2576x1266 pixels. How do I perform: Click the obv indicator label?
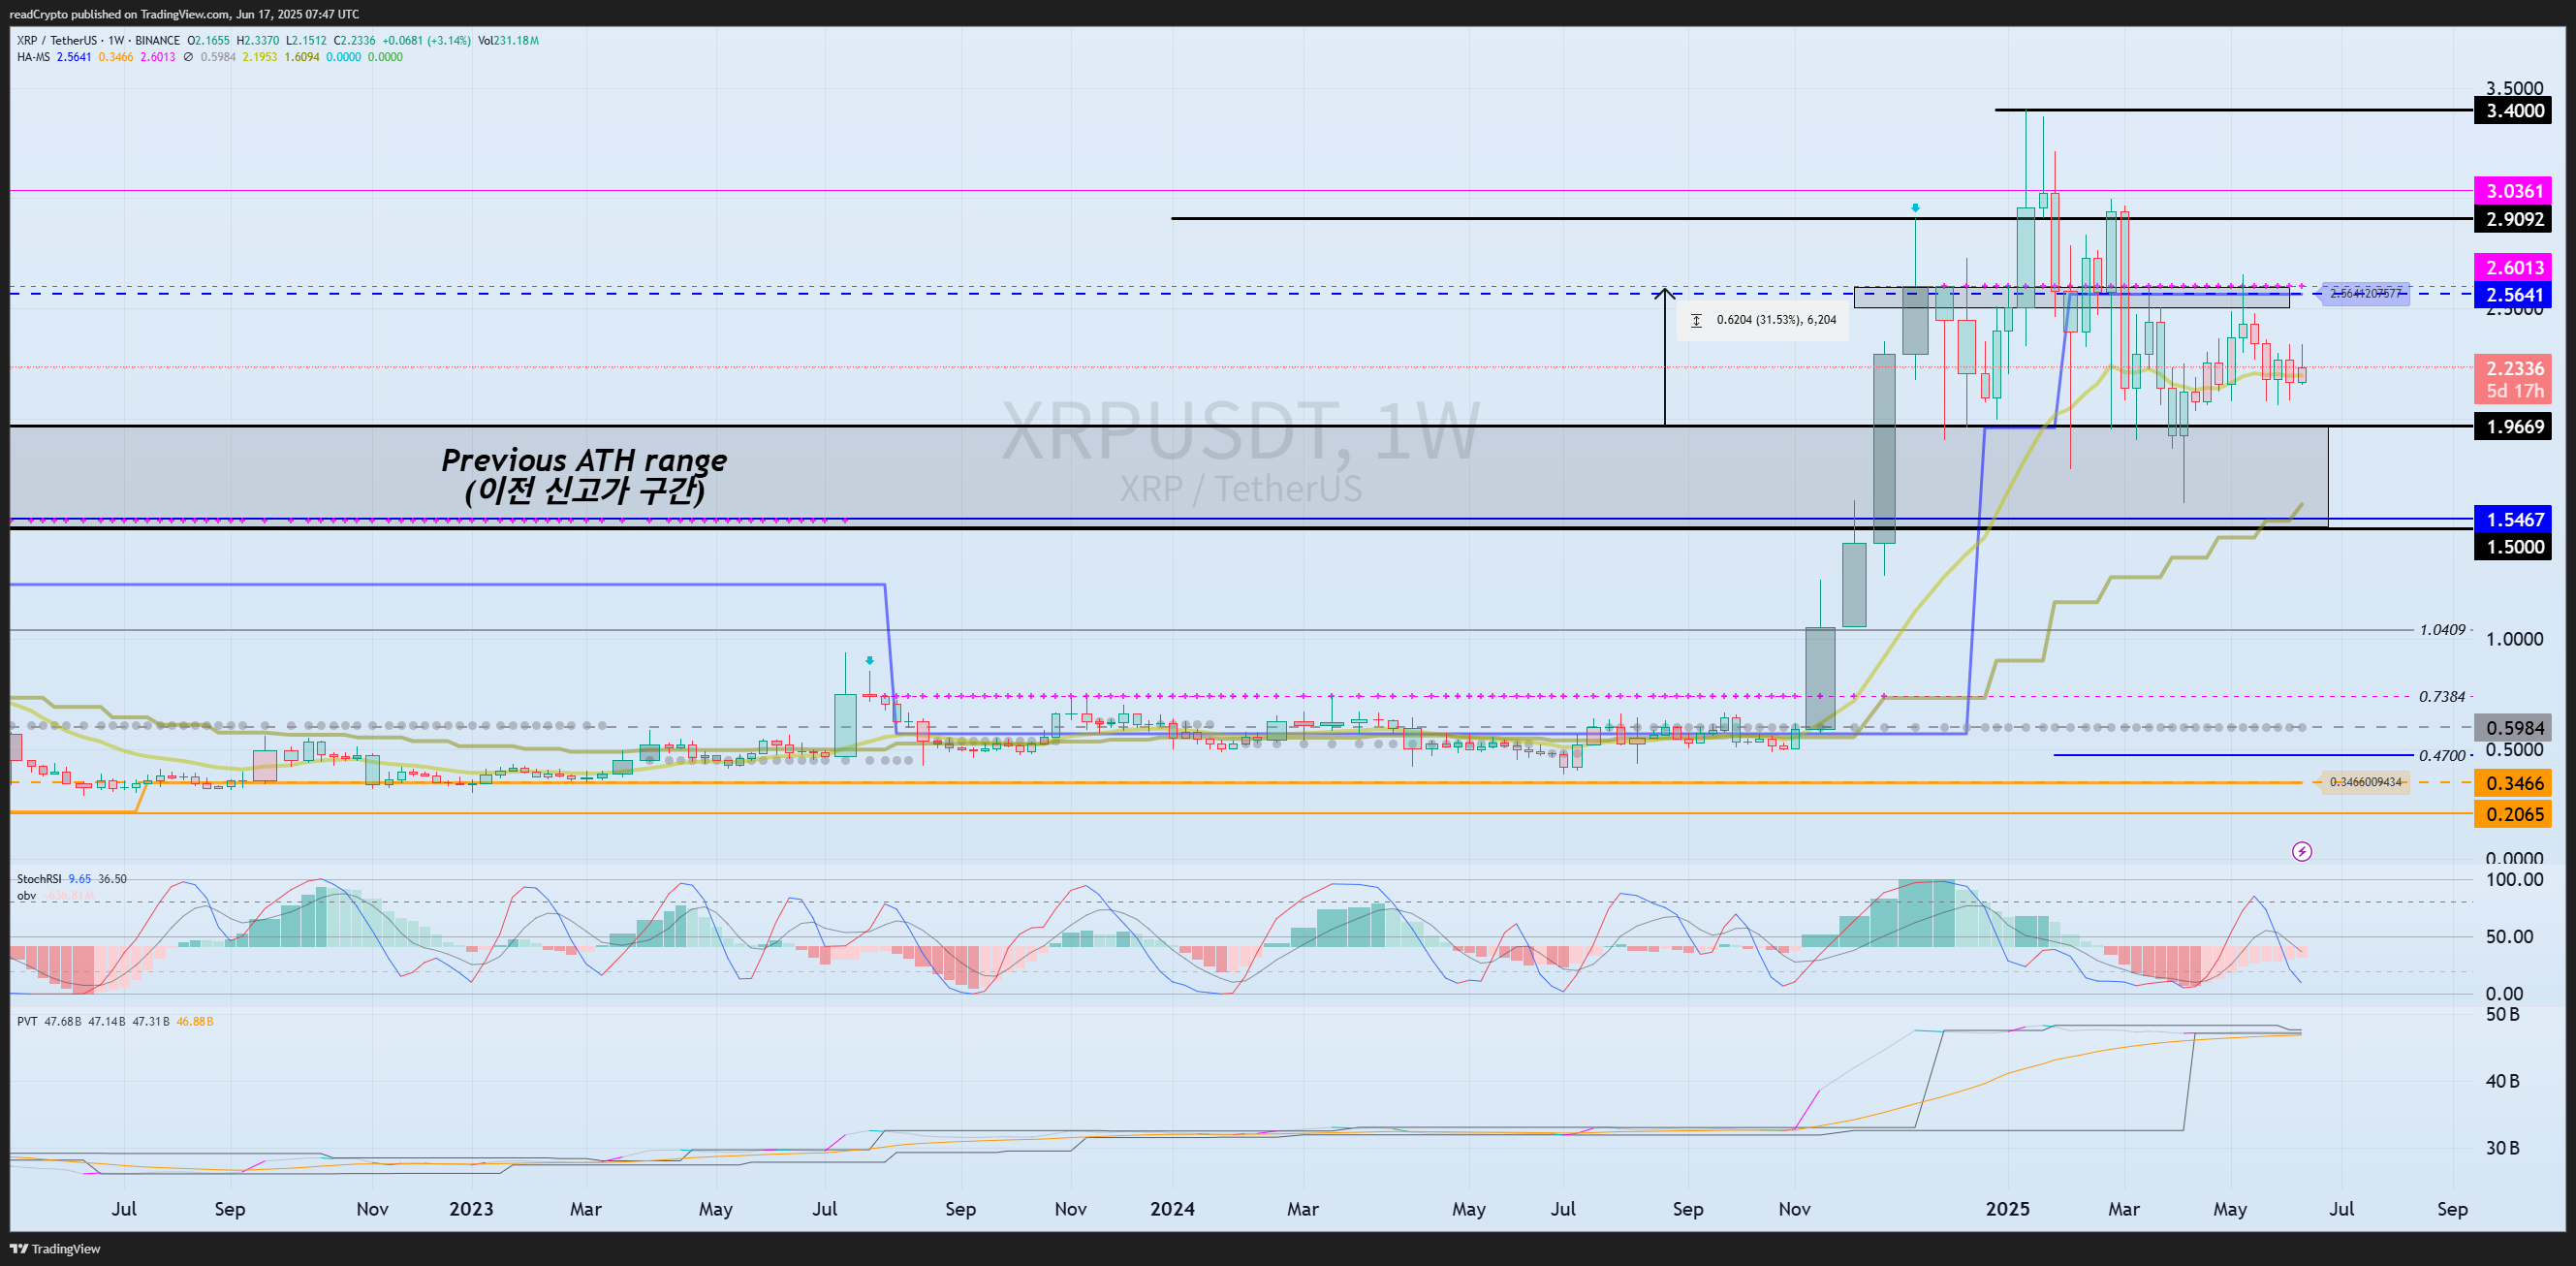click(x=26, y=895)
